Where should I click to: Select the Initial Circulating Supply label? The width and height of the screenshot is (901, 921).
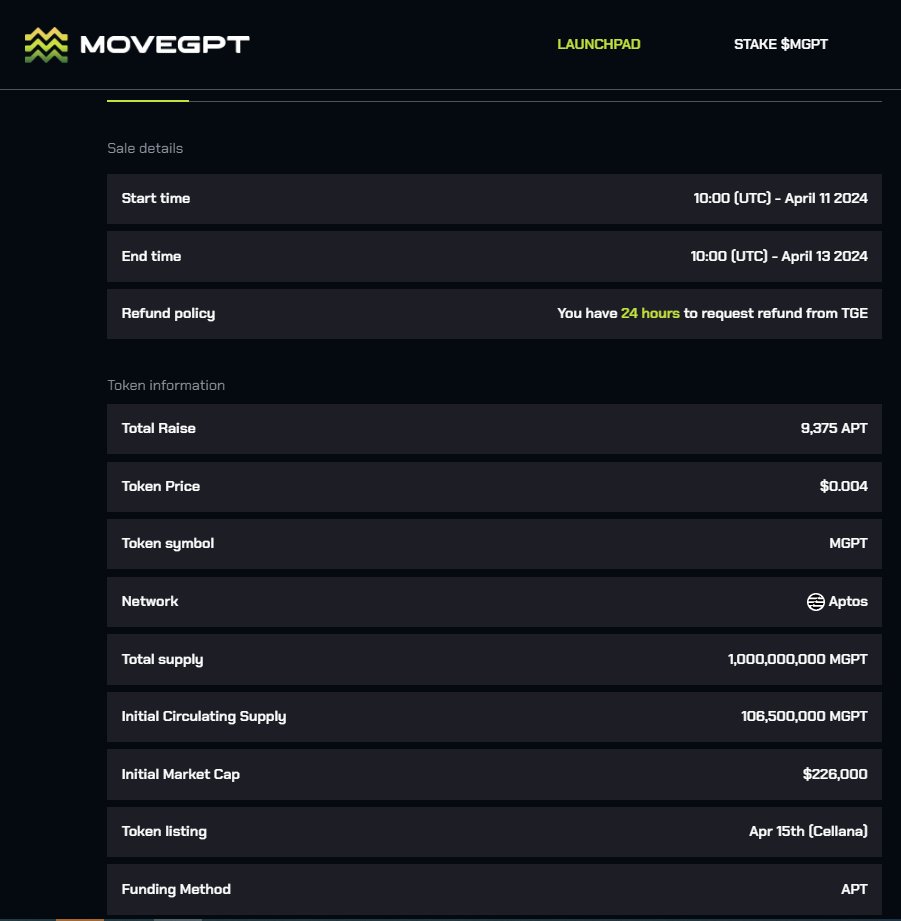203,717
